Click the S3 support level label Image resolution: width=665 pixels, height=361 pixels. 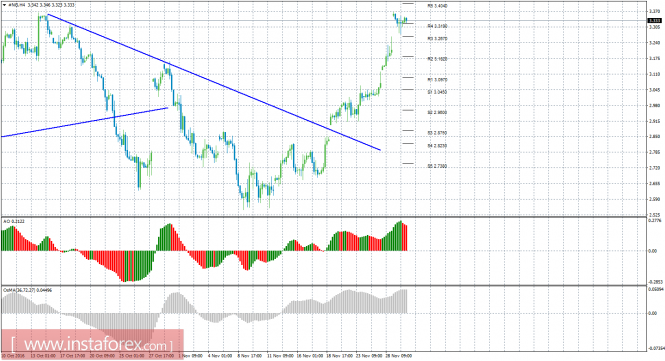pyautogui.click(x=437, y=133)
